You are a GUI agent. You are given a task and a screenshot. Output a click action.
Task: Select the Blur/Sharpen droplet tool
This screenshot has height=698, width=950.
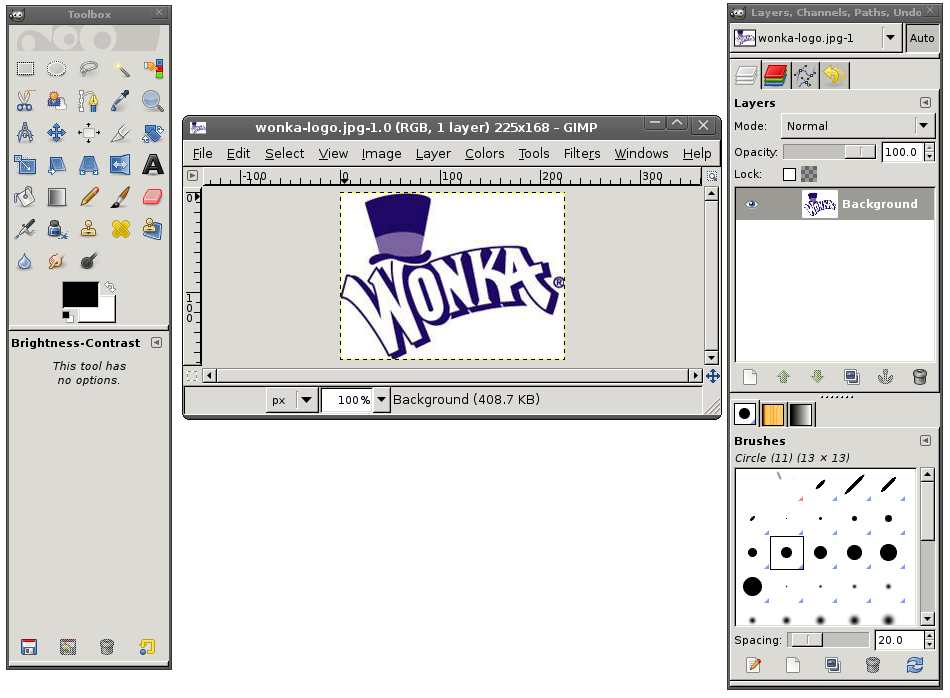(25, 261)
